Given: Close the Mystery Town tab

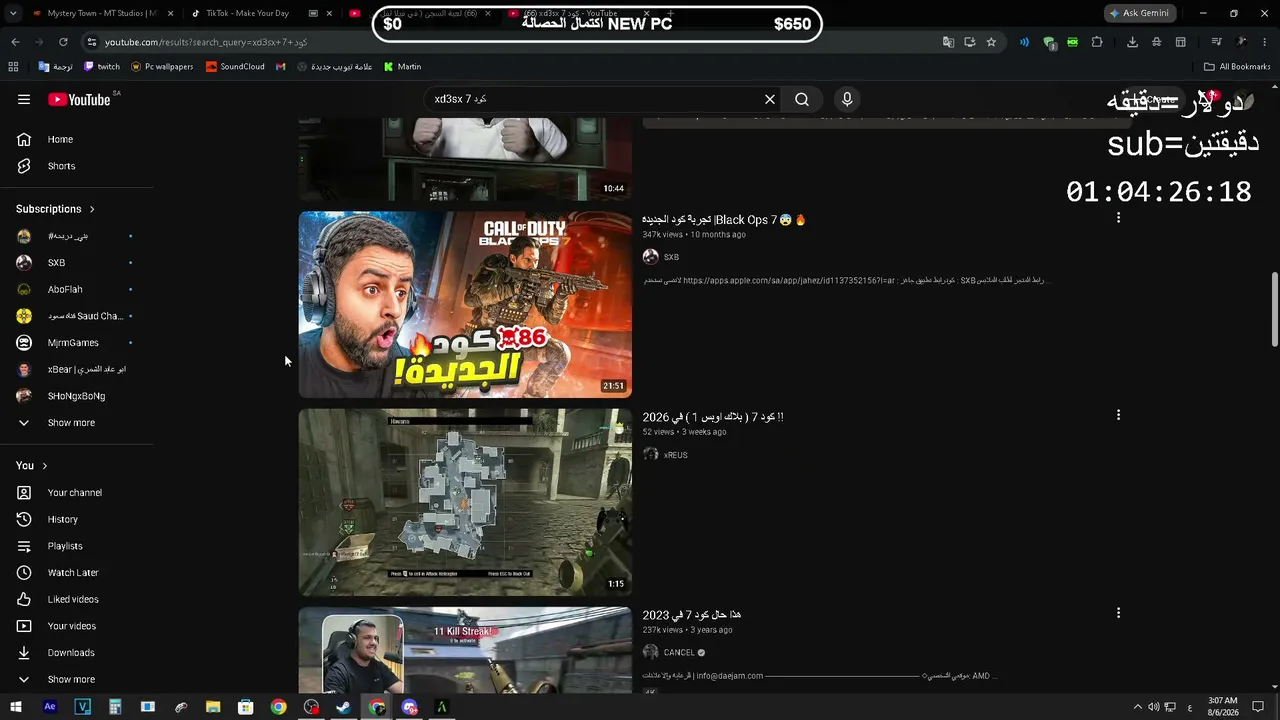Looking at the screenshot, I should [170, 13].
